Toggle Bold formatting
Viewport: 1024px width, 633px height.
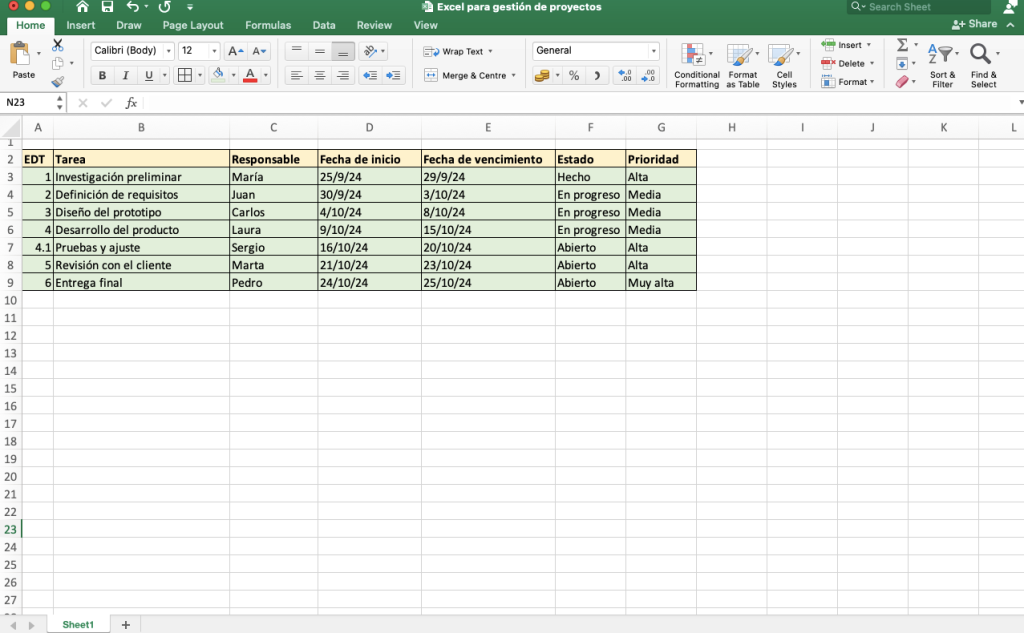(x=102, y=75)
